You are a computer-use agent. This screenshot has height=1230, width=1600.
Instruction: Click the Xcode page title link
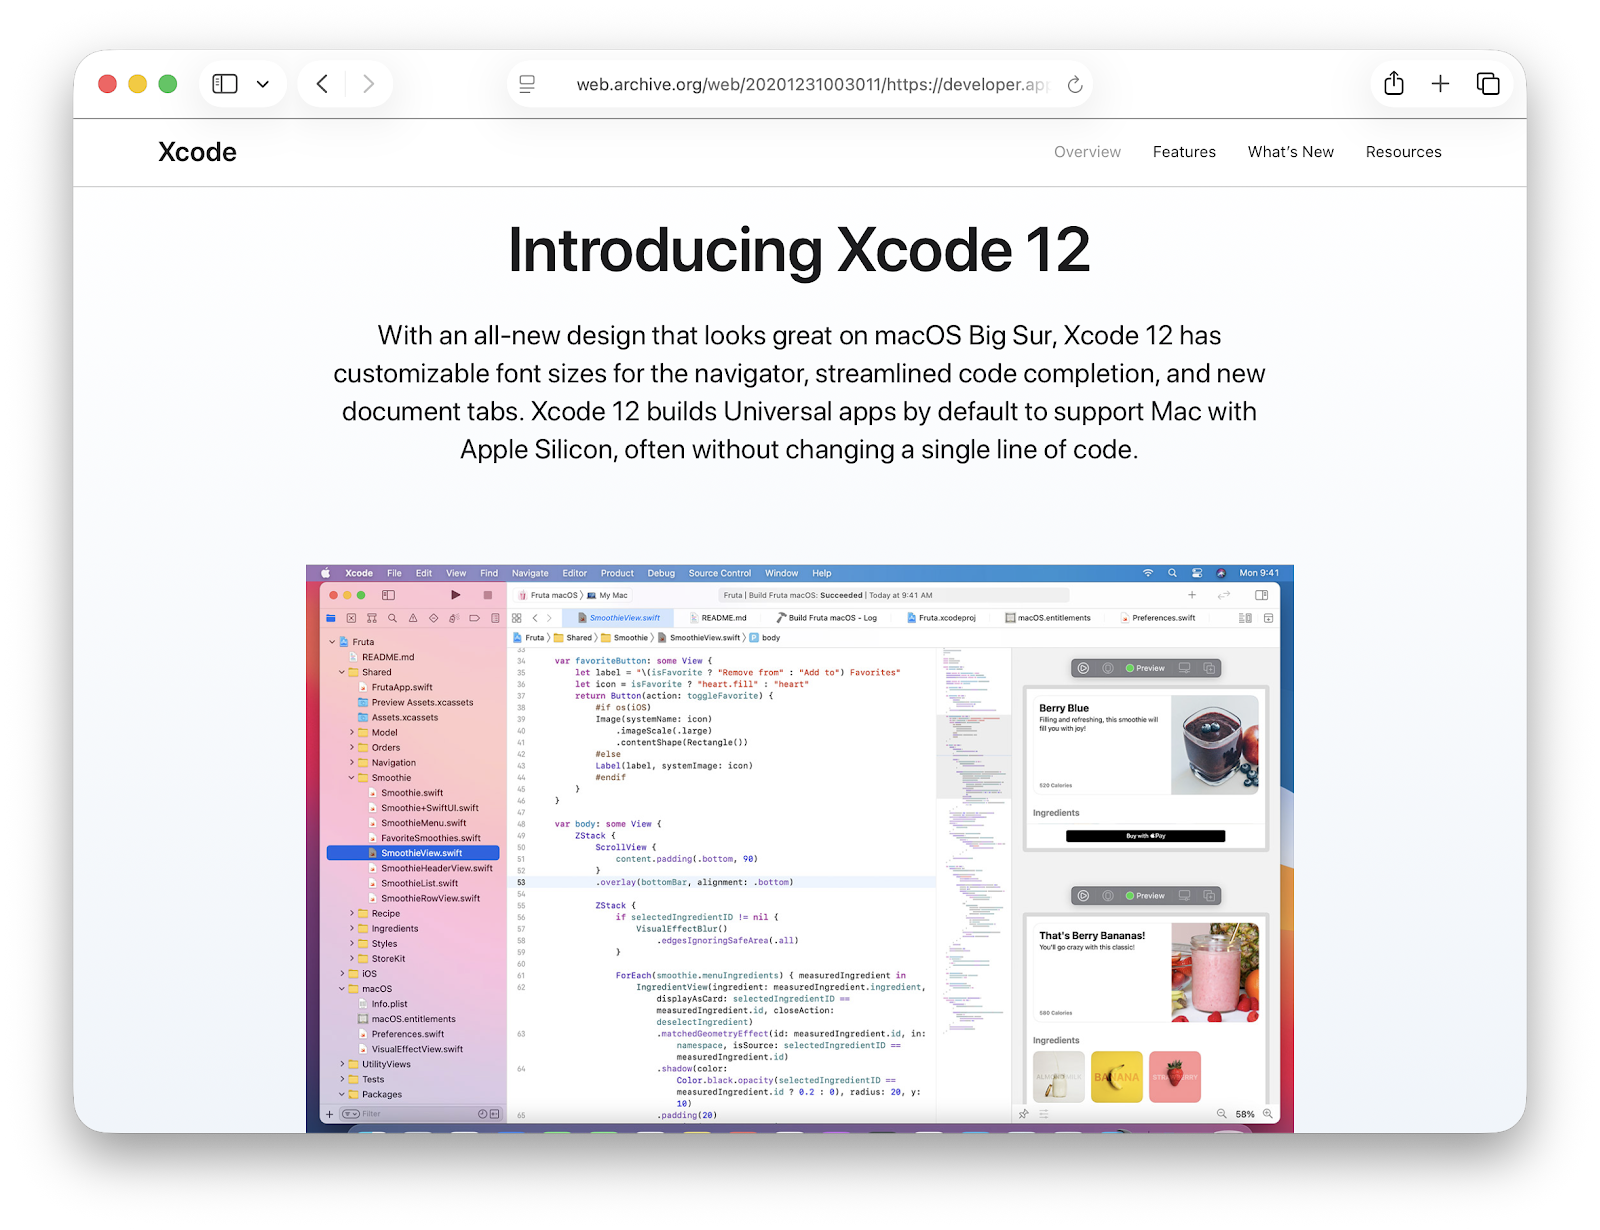197,152
